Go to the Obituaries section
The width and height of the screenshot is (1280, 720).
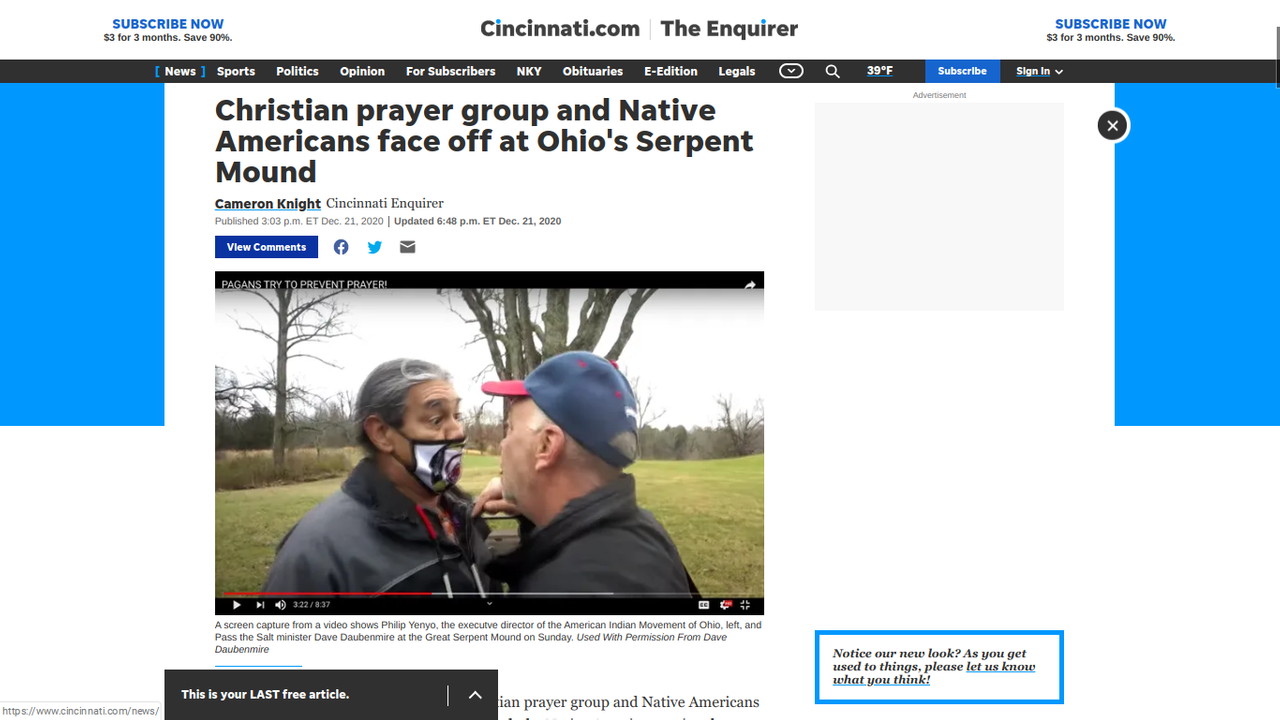[592, 71]
